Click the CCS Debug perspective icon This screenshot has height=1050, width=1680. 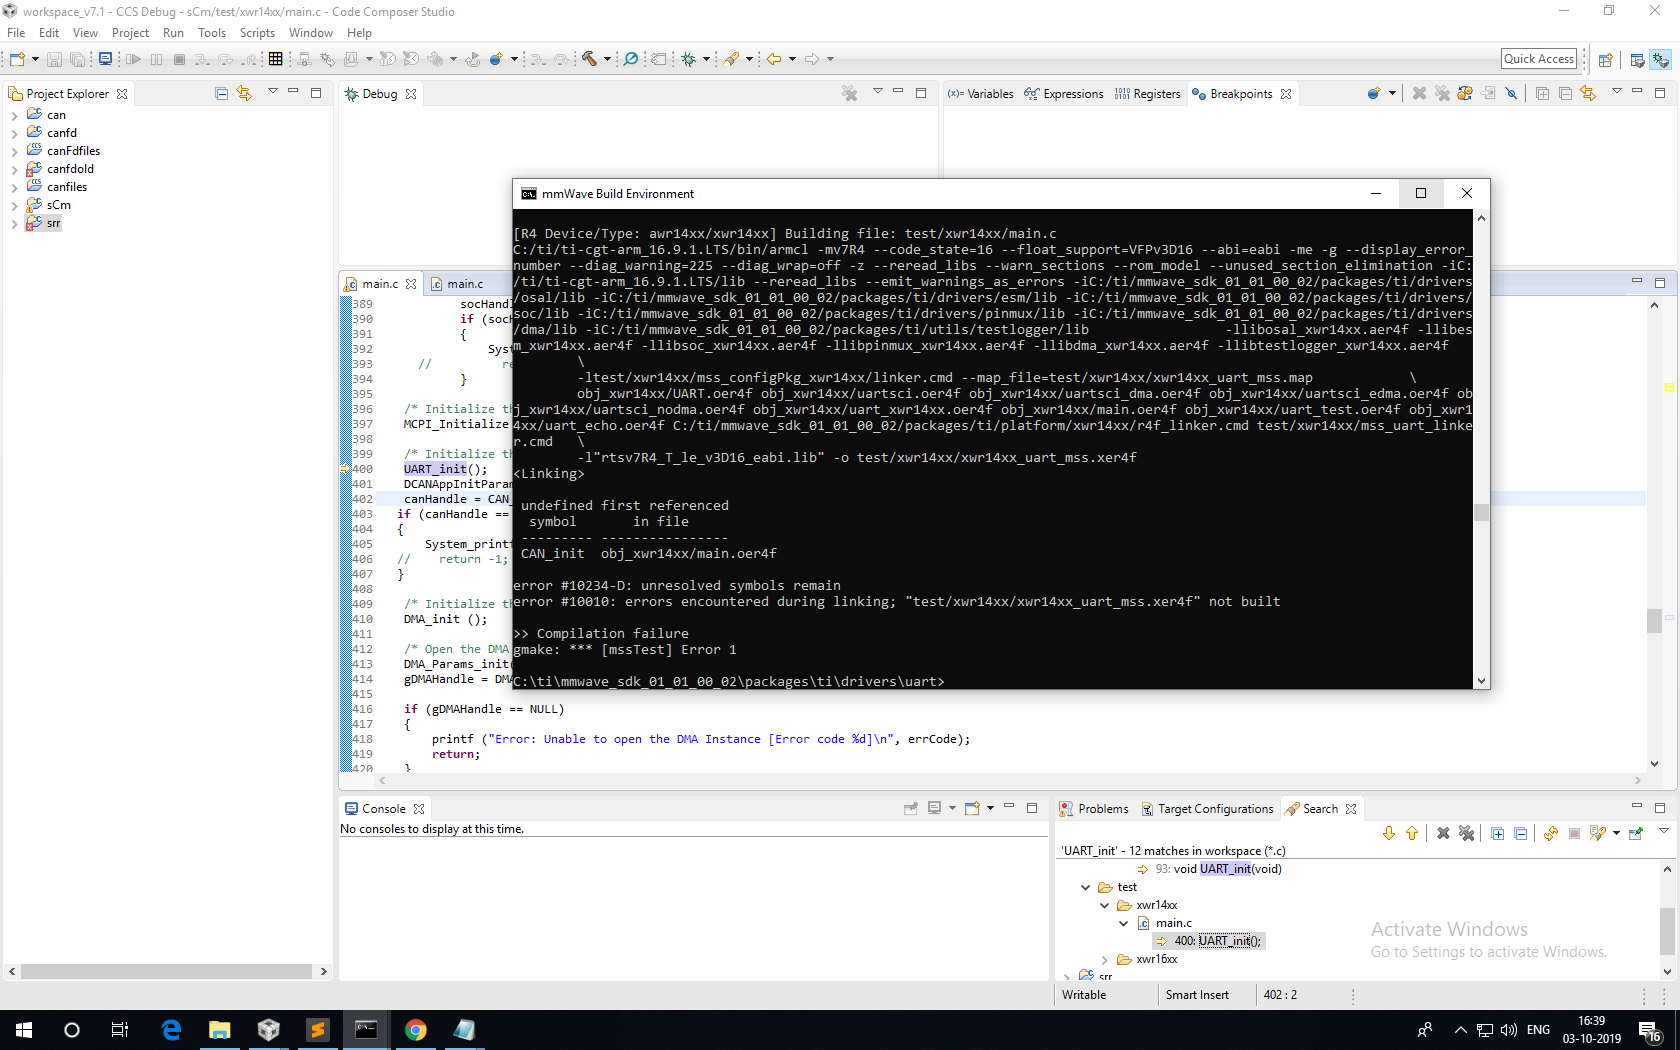[1661, 60]
